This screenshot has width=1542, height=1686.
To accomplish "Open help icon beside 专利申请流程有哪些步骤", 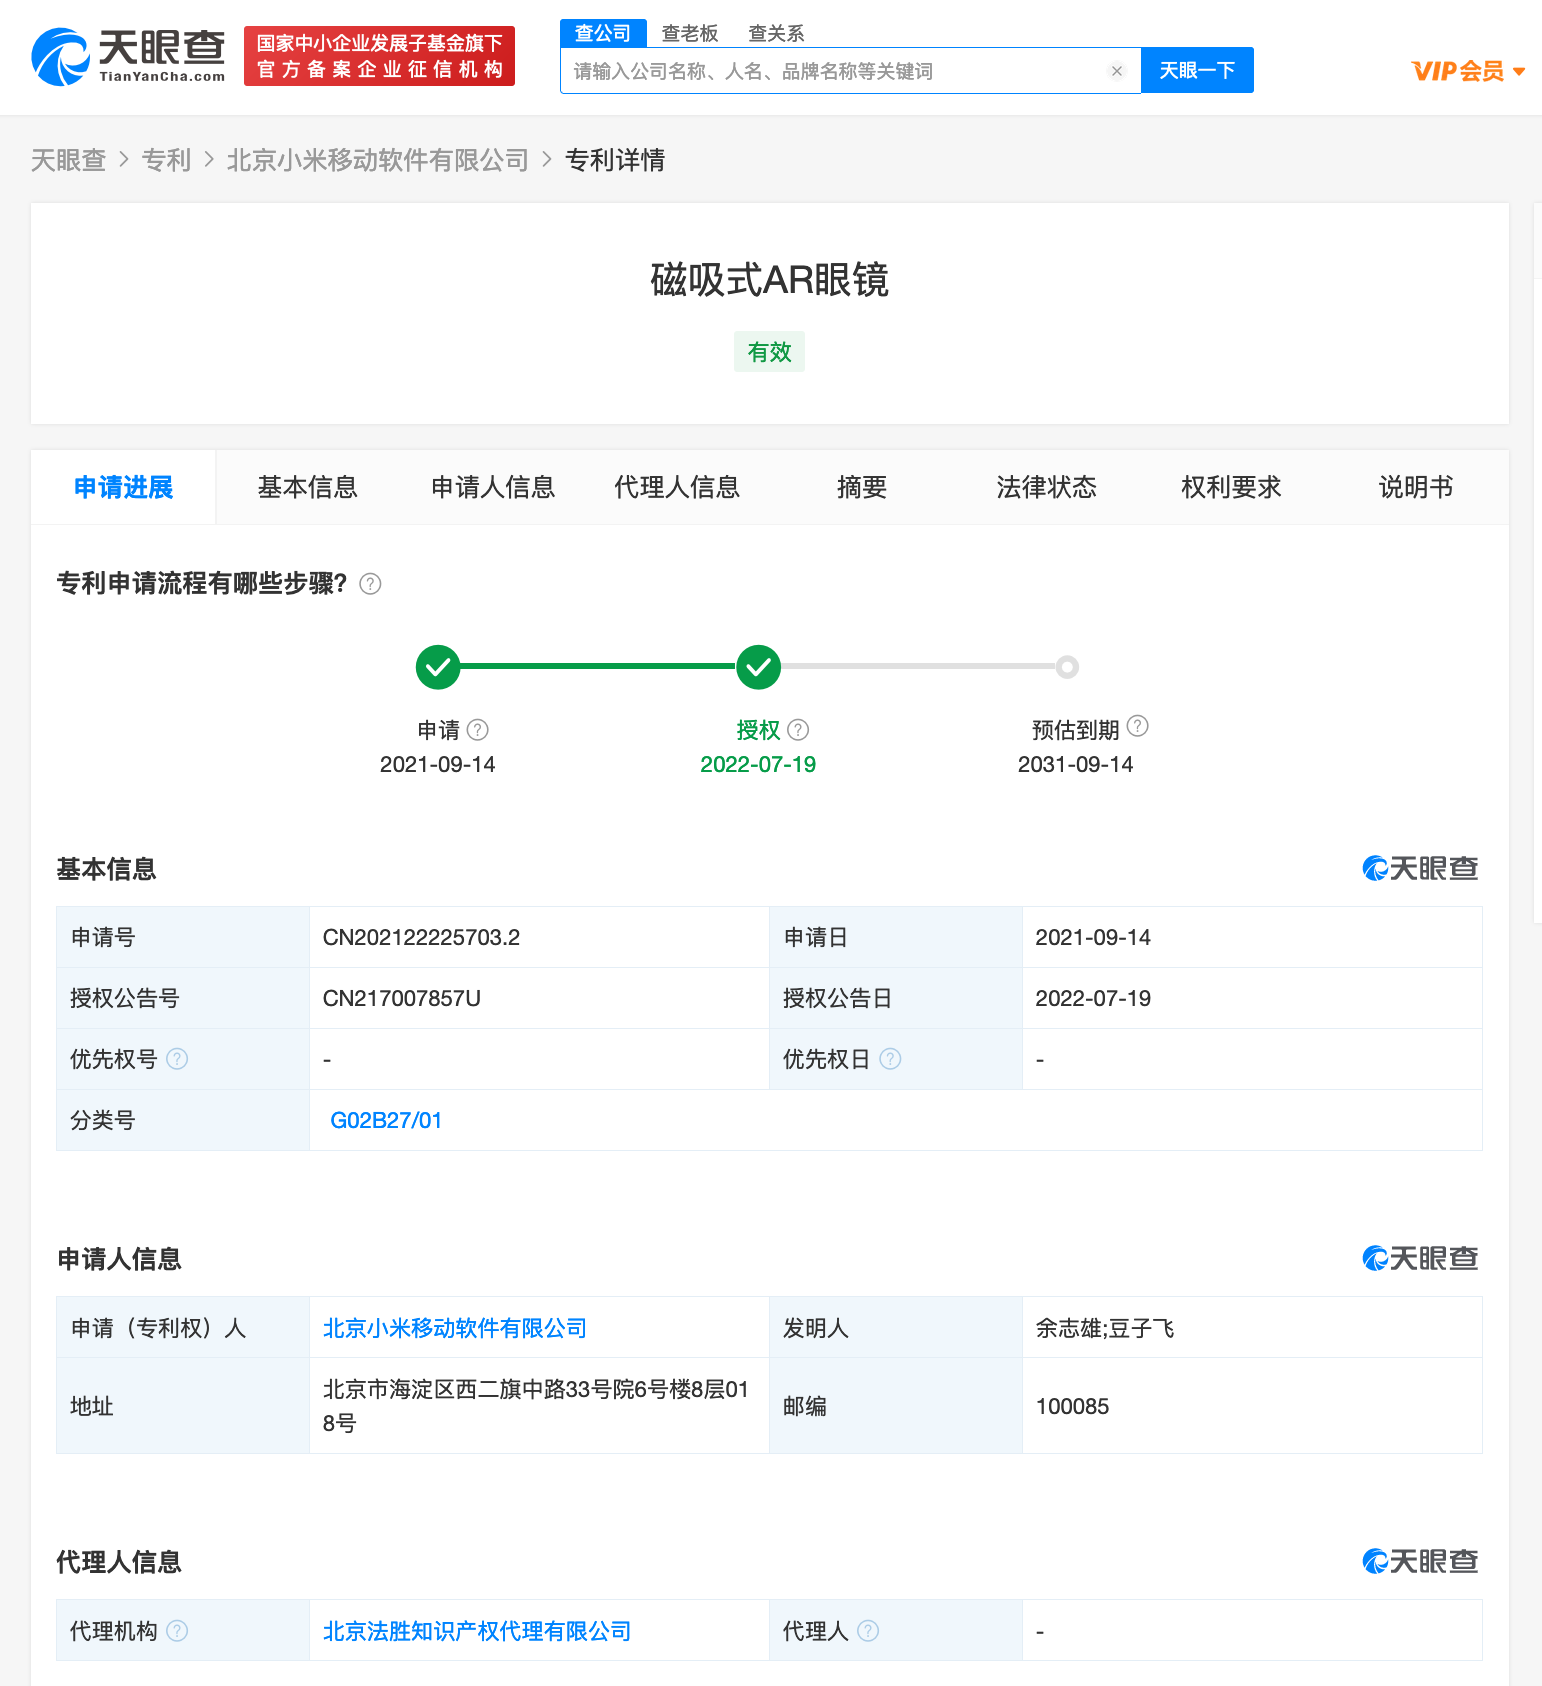I will [x=370, y=584].
